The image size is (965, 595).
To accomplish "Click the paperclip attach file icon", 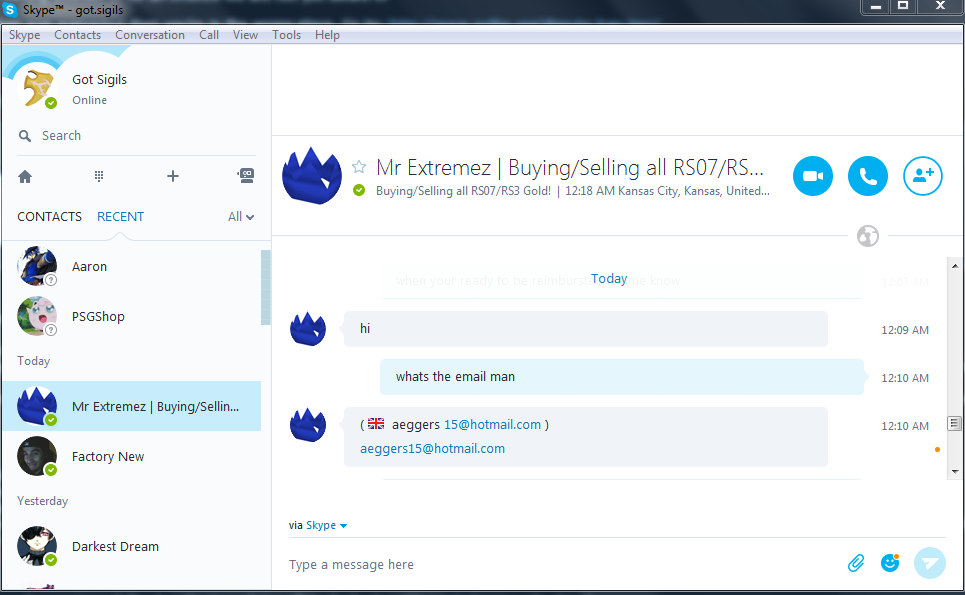I will [856, 562].
